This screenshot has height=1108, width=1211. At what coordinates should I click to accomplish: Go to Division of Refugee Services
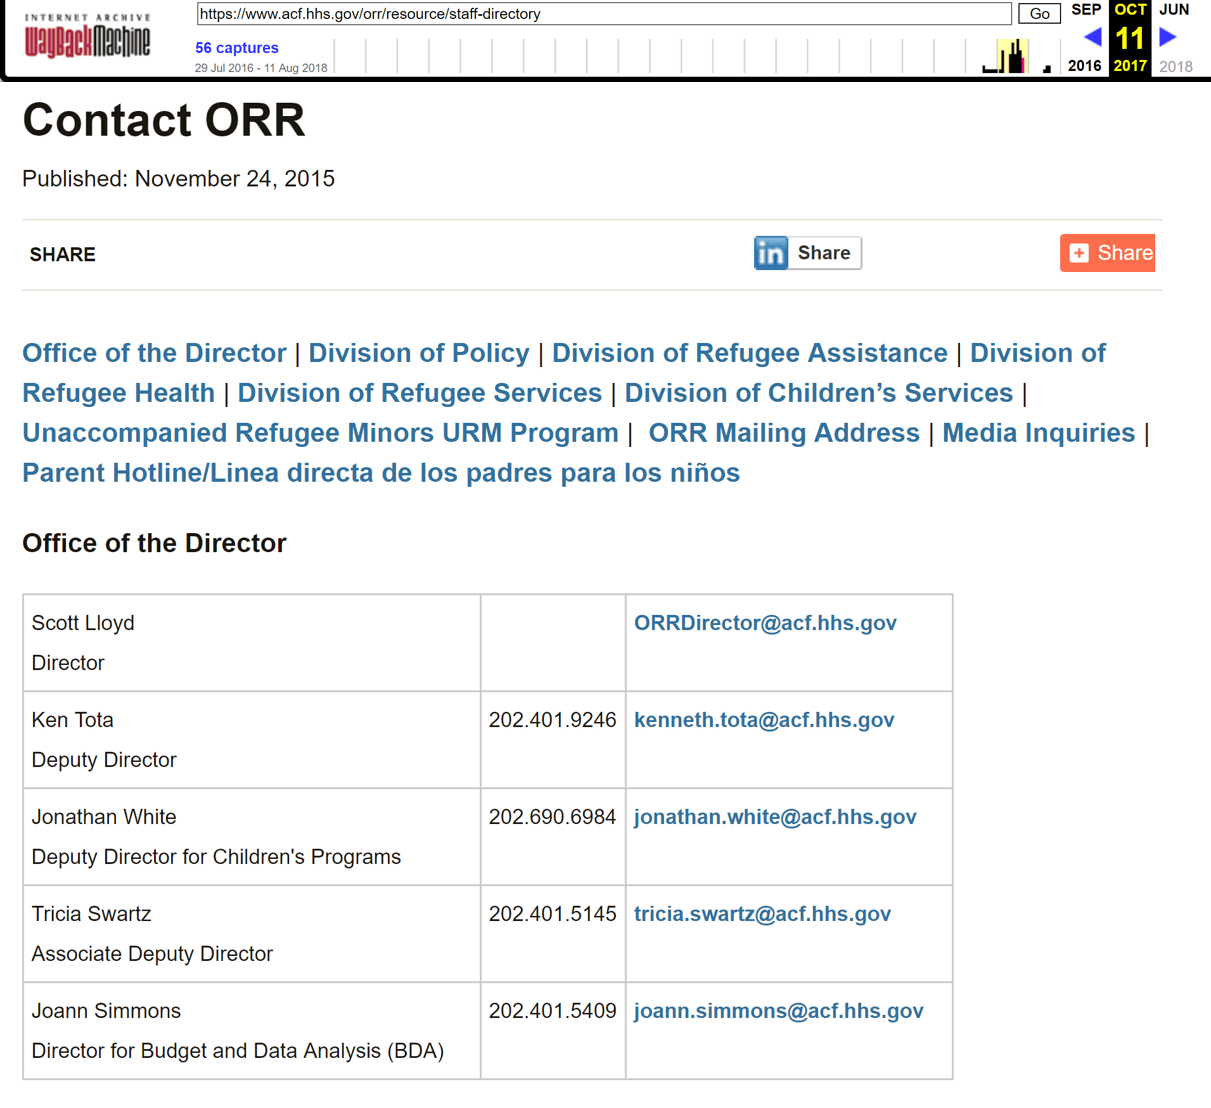coord(419,393)
